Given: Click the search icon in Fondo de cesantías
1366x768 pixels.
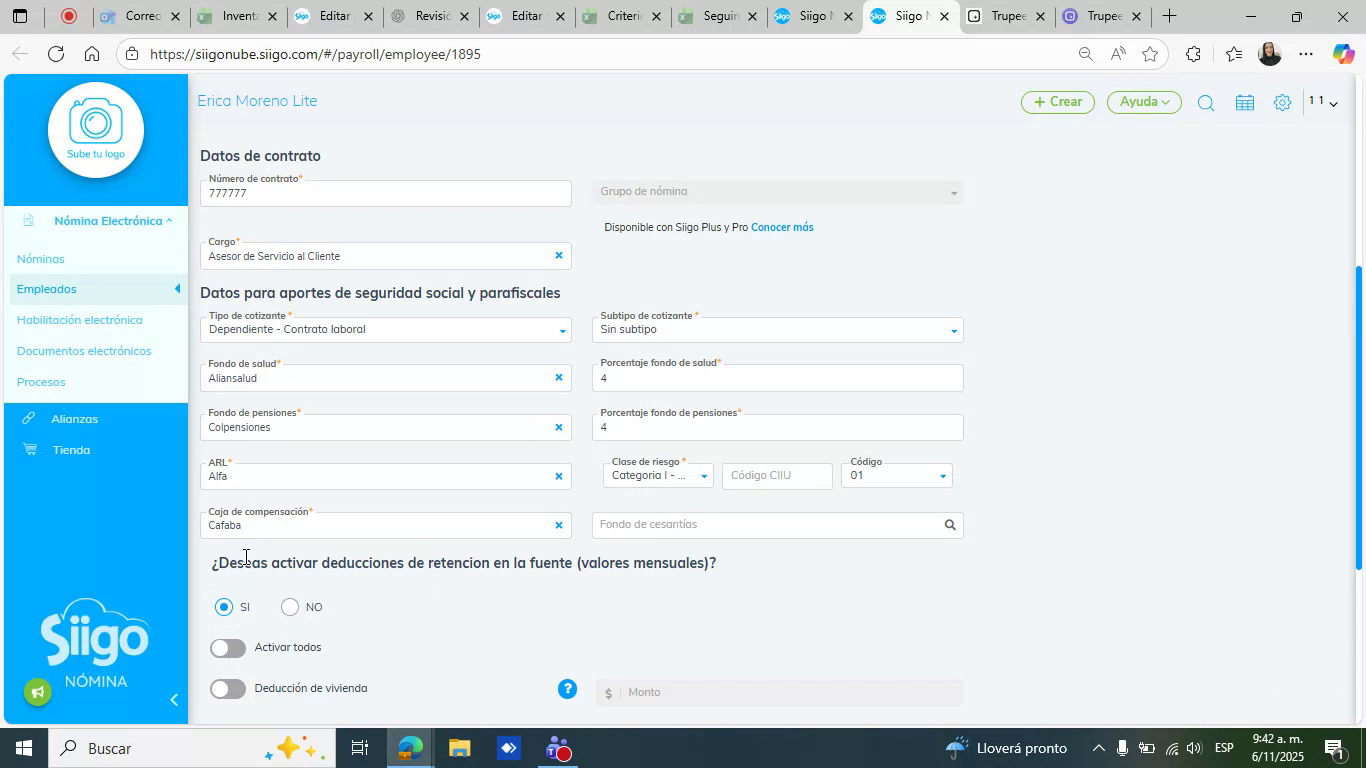Looking at the screenshot, I should click(950, 525).
